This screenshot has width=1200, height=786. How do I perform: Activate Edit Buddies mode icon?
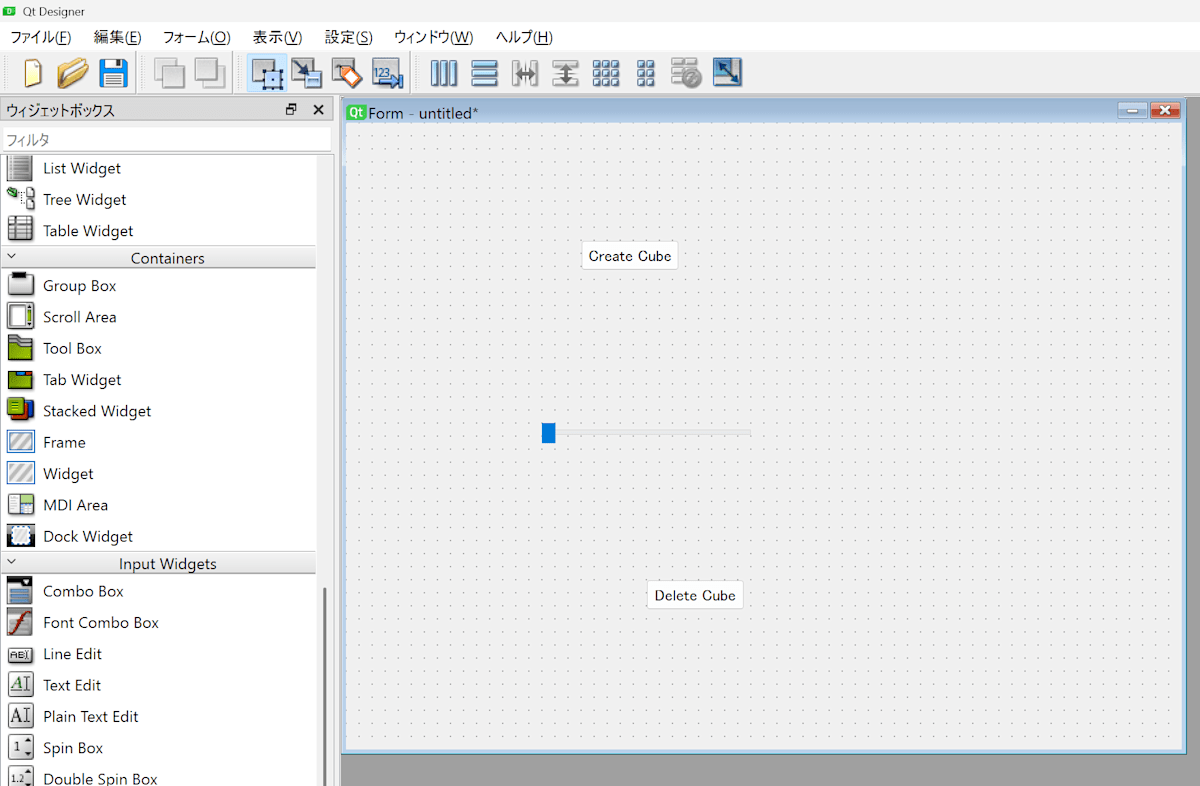tap(346, 73)
